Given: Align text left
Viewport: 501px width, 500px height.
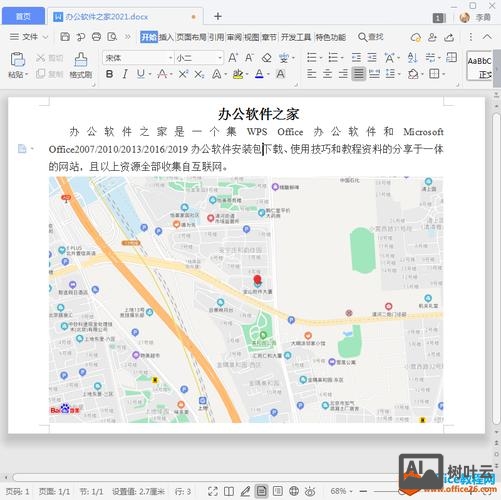Looking at the screenshot, I should [x=311, y=74].
